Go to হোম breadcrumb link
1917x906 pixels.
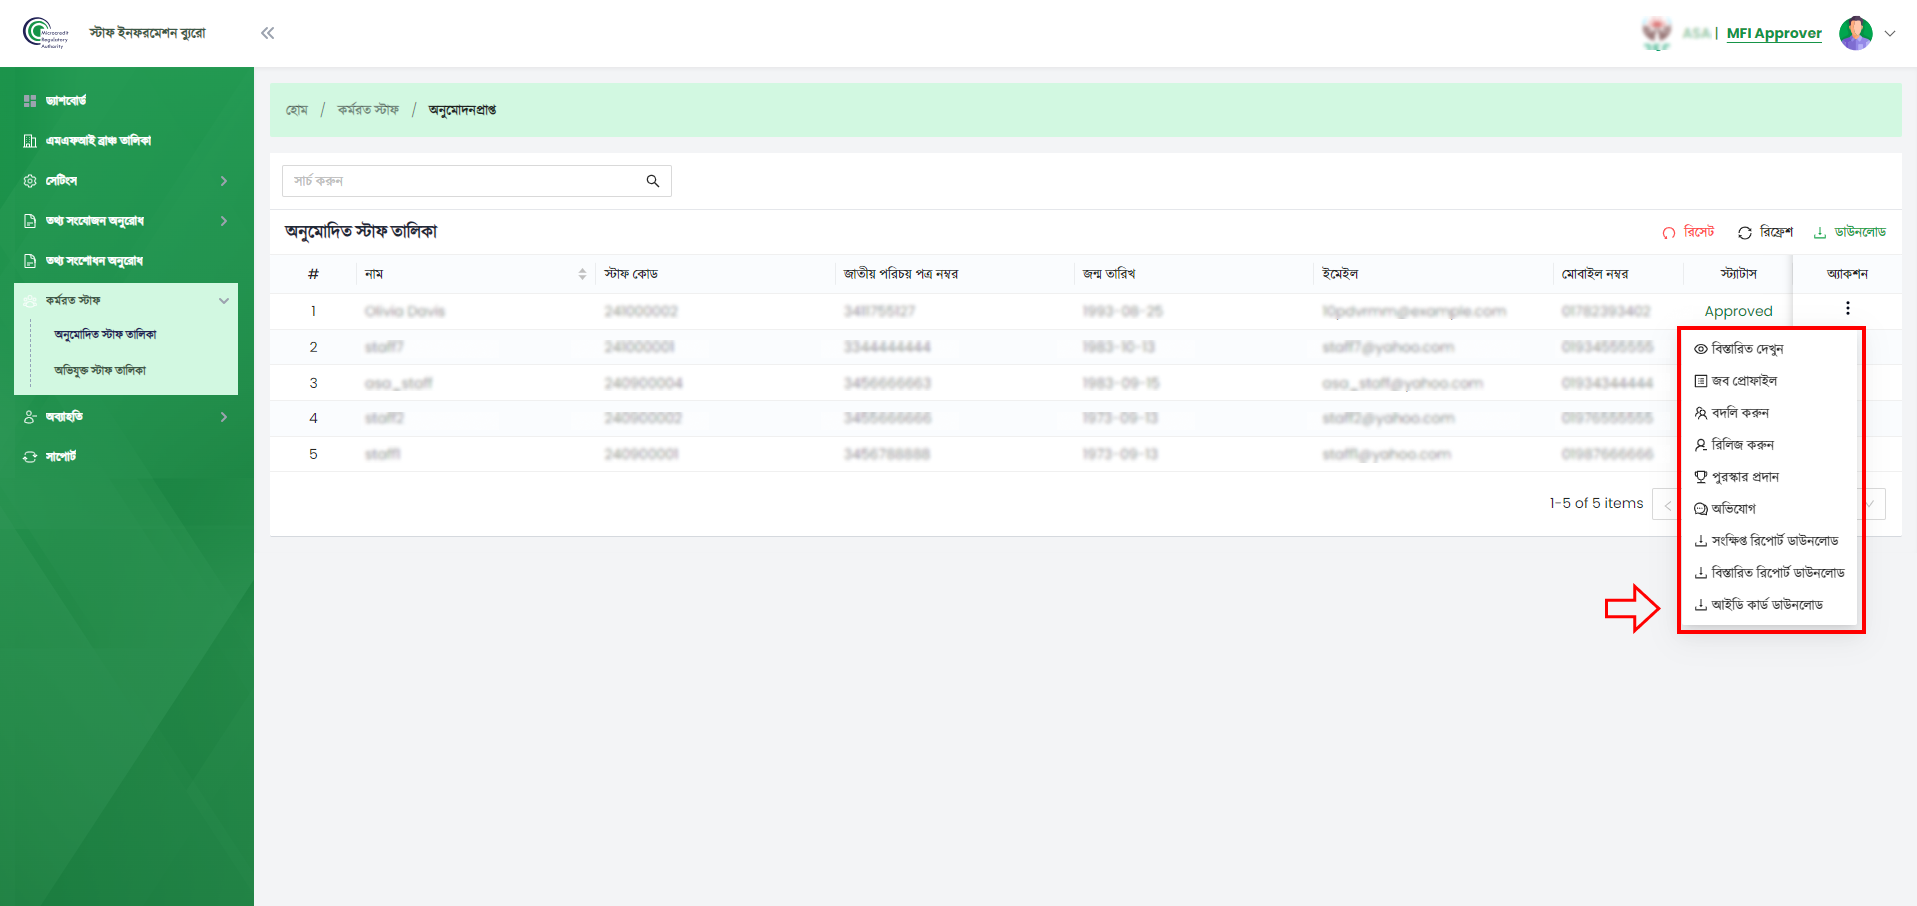pyautogui.click(x=297, y=110)
